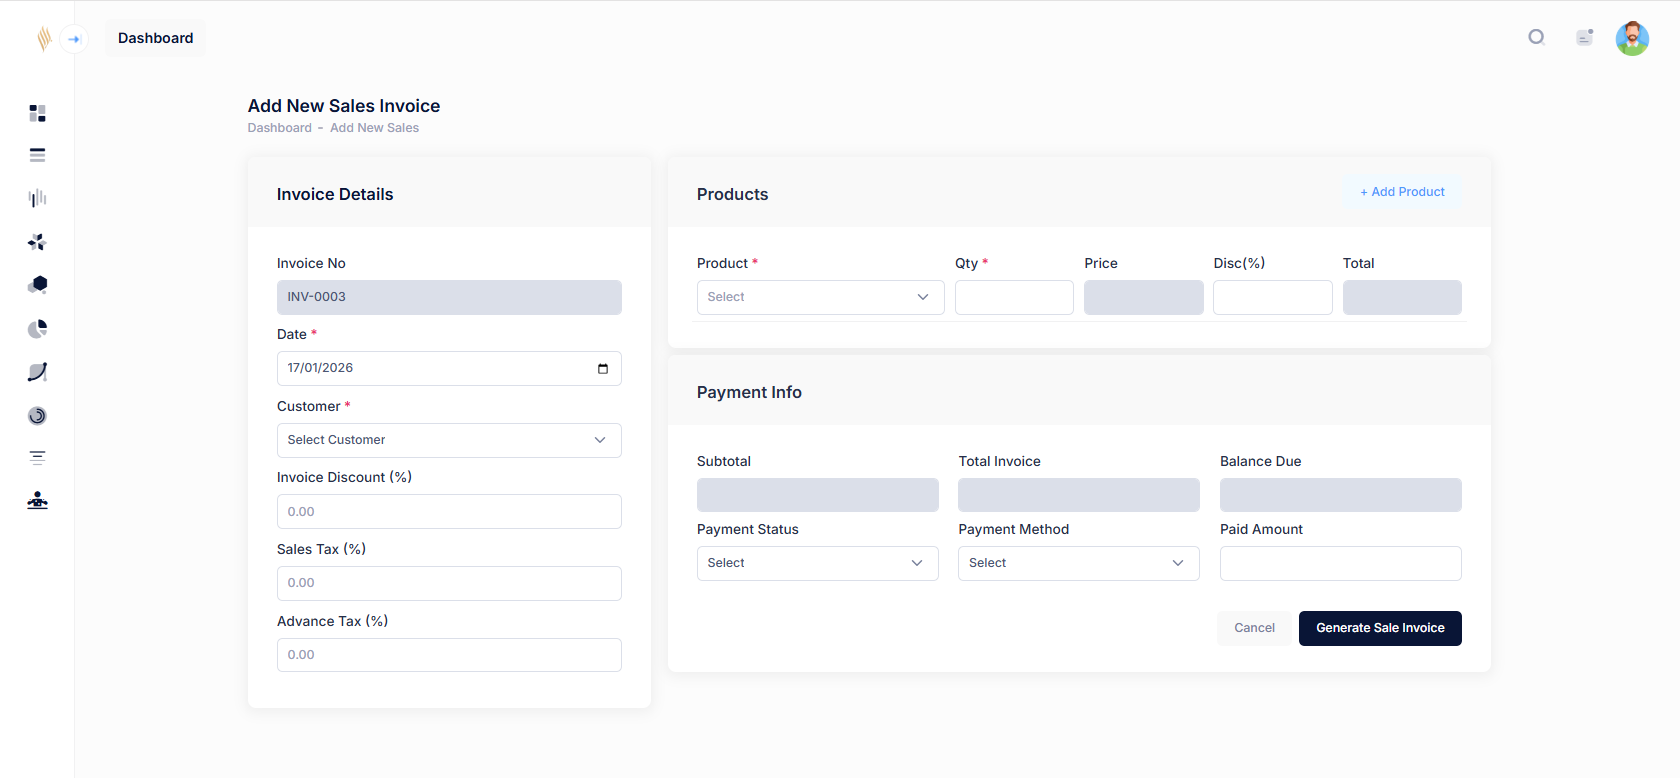1680x778 pixels.
Task: Open the Payment Method dropdown
Action: (1078, 564)
